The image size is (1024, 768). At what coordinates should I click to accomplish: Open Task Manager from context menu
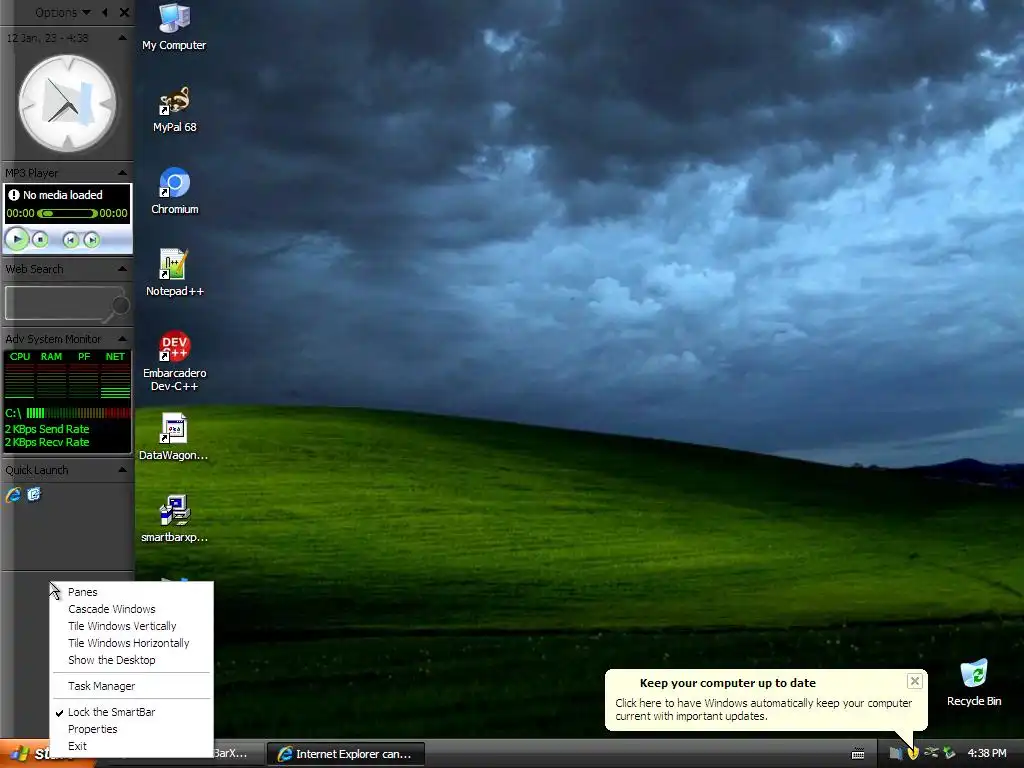click(131, 686)
